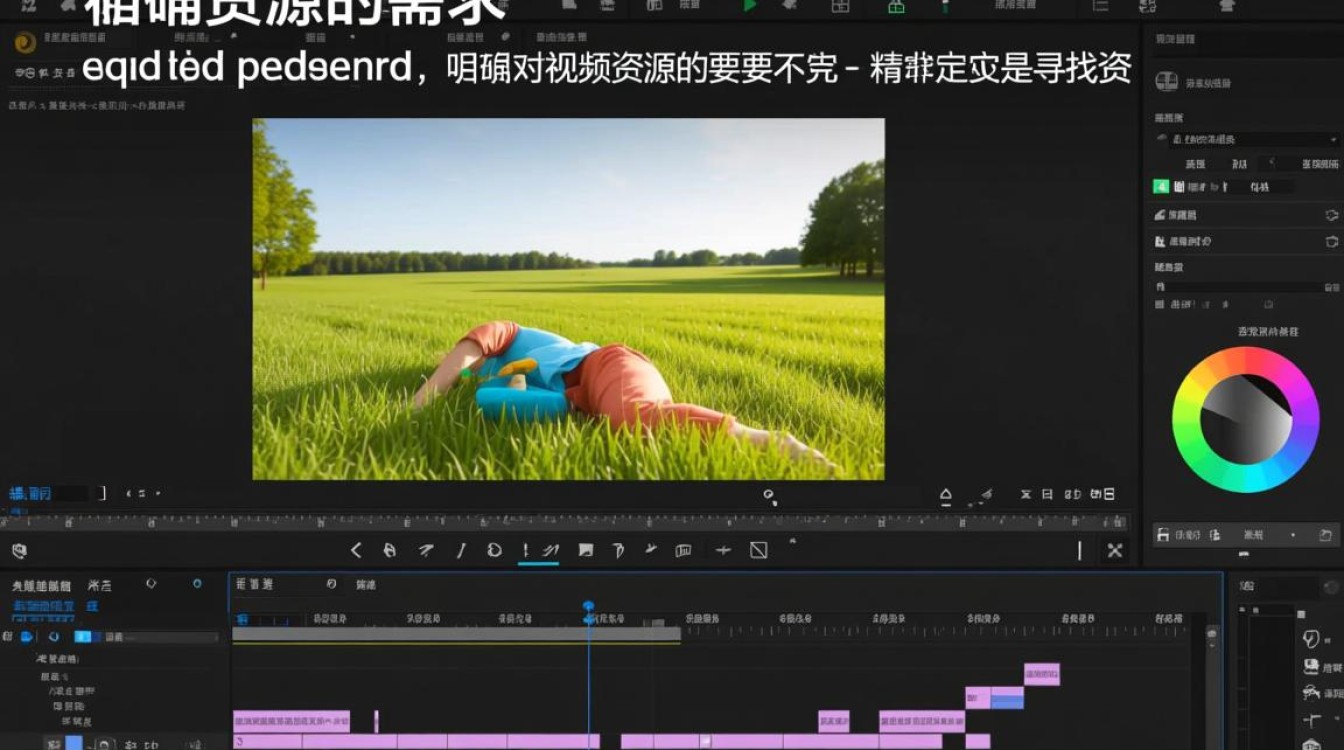Click the blue label at the preview's bottom left
The image size is (1344, 750).
coord(30,493)
